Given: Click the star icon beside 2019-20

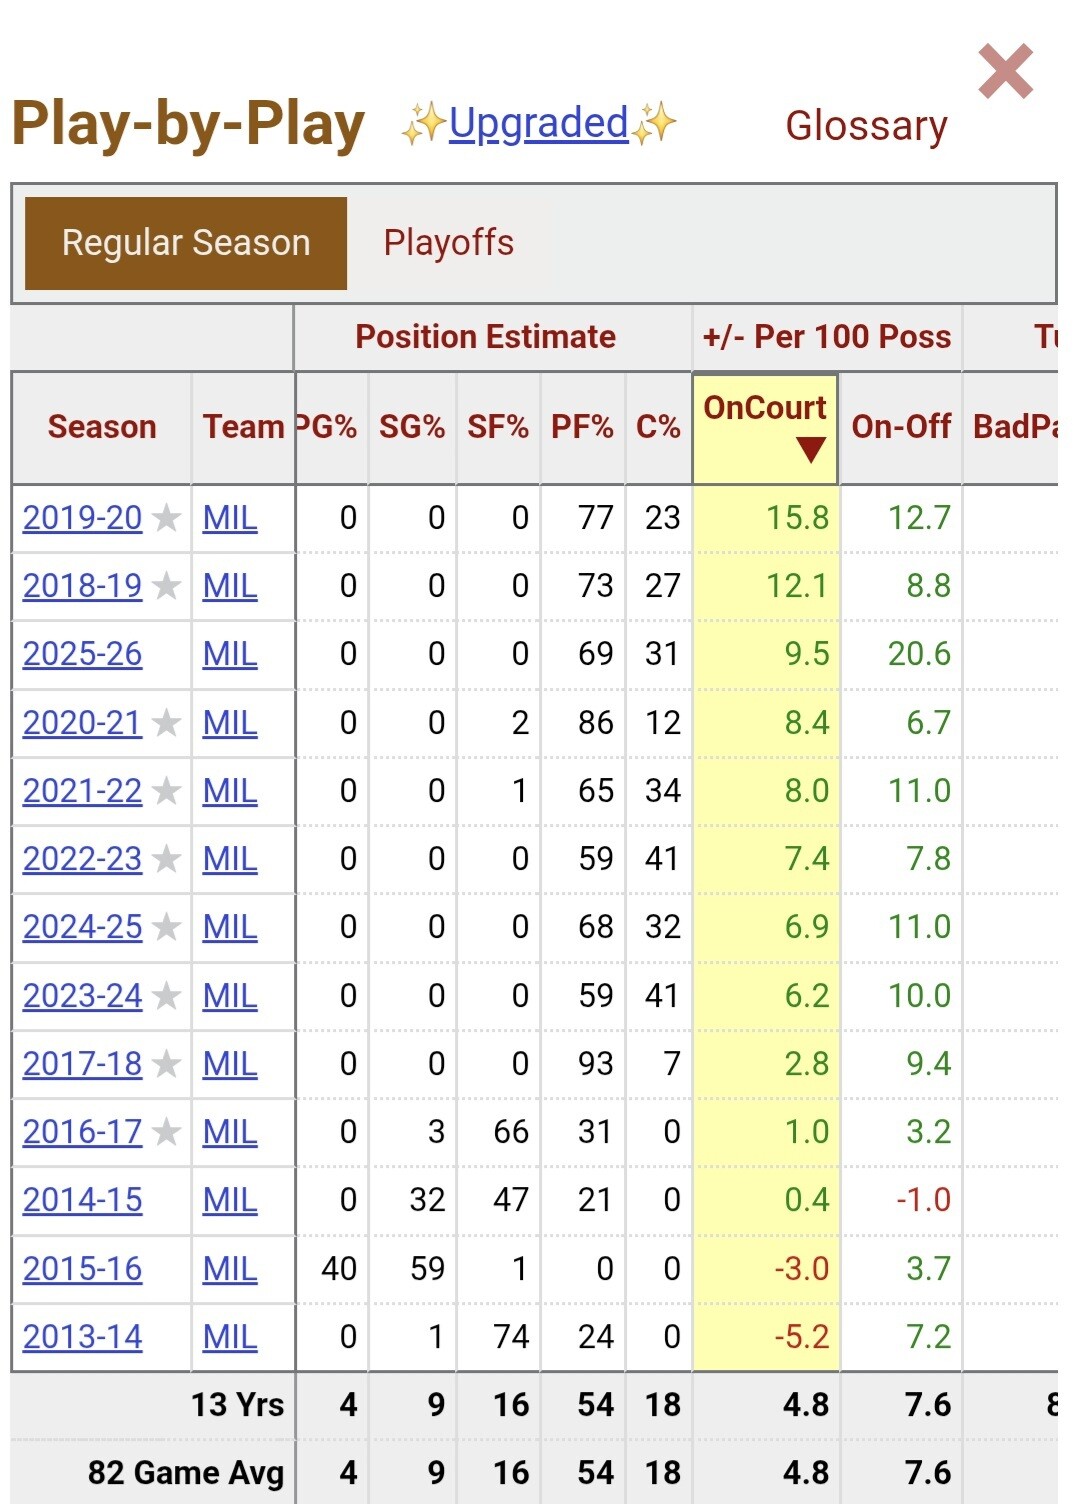Looking at the screenshot, I should [x=166, y=518].
